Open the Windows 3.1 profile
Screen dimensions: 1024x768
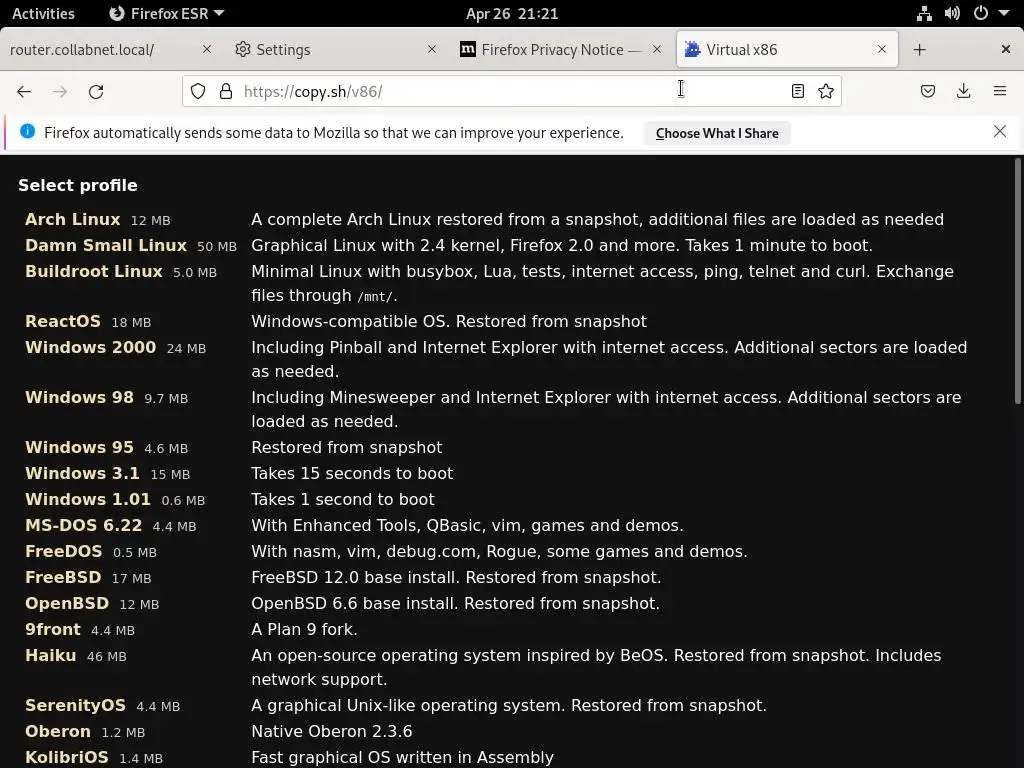[82, 473]
